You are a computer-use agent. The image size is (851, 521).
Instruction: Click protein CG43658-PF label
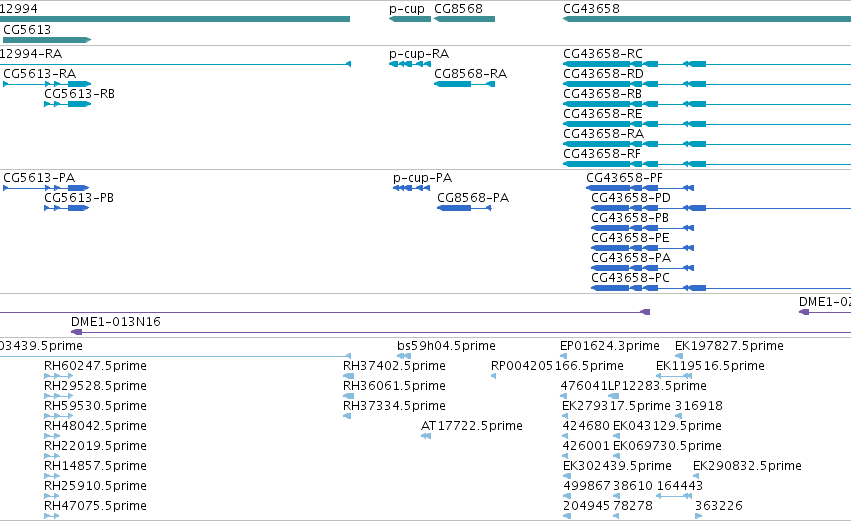coord(624,177)
